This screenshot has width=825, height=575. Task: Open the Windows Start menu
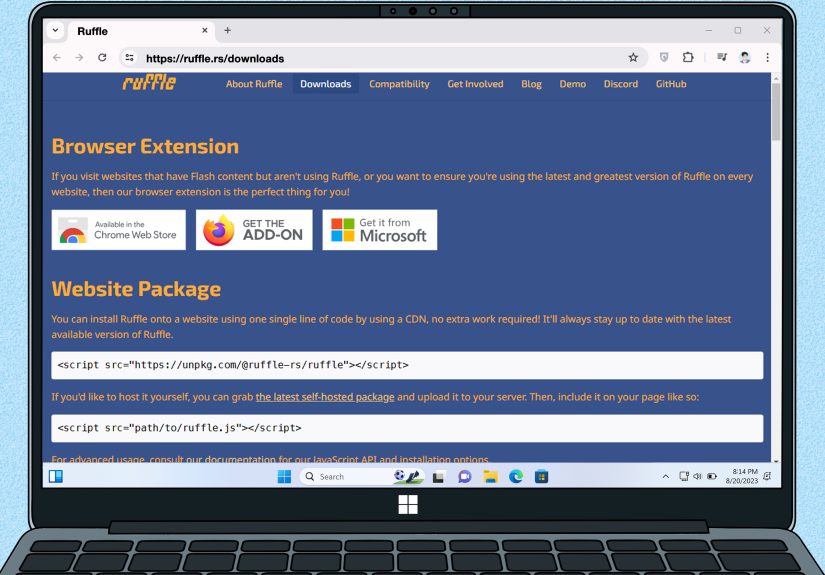[x=284, y=477]
